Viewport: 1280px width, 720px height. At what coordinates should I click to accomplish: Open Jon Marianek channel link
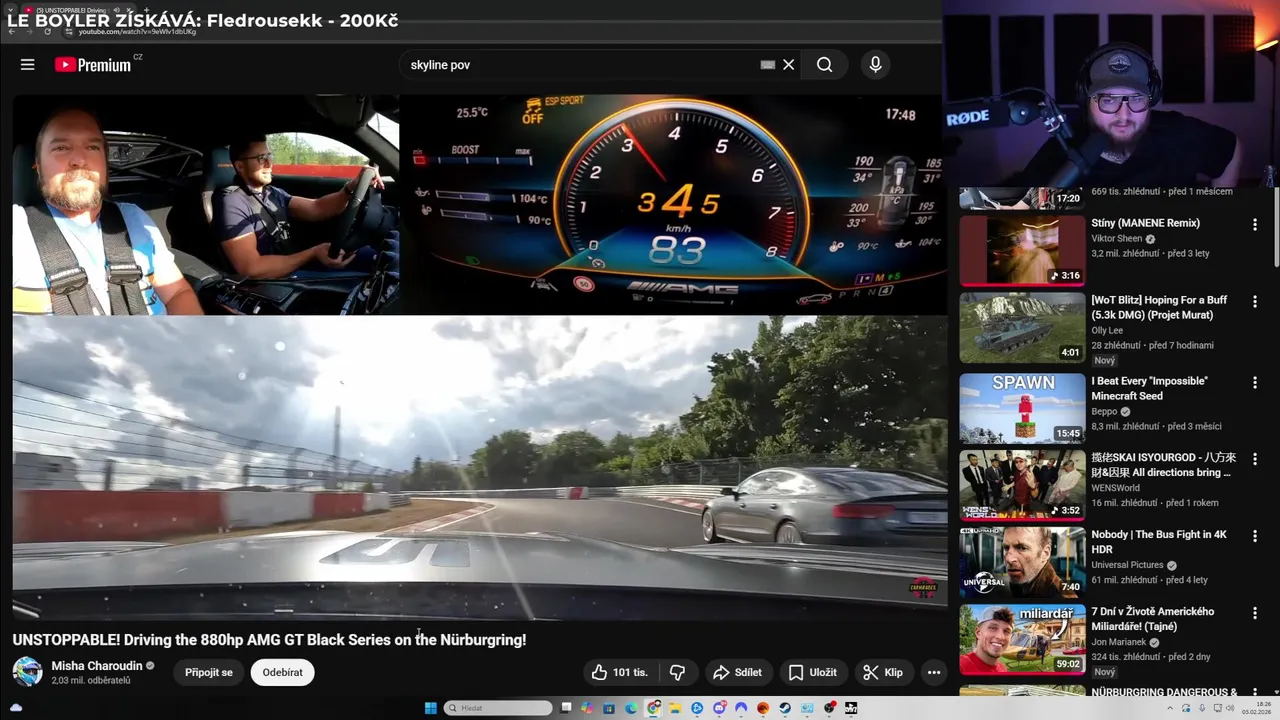[x=1118, y=643]
